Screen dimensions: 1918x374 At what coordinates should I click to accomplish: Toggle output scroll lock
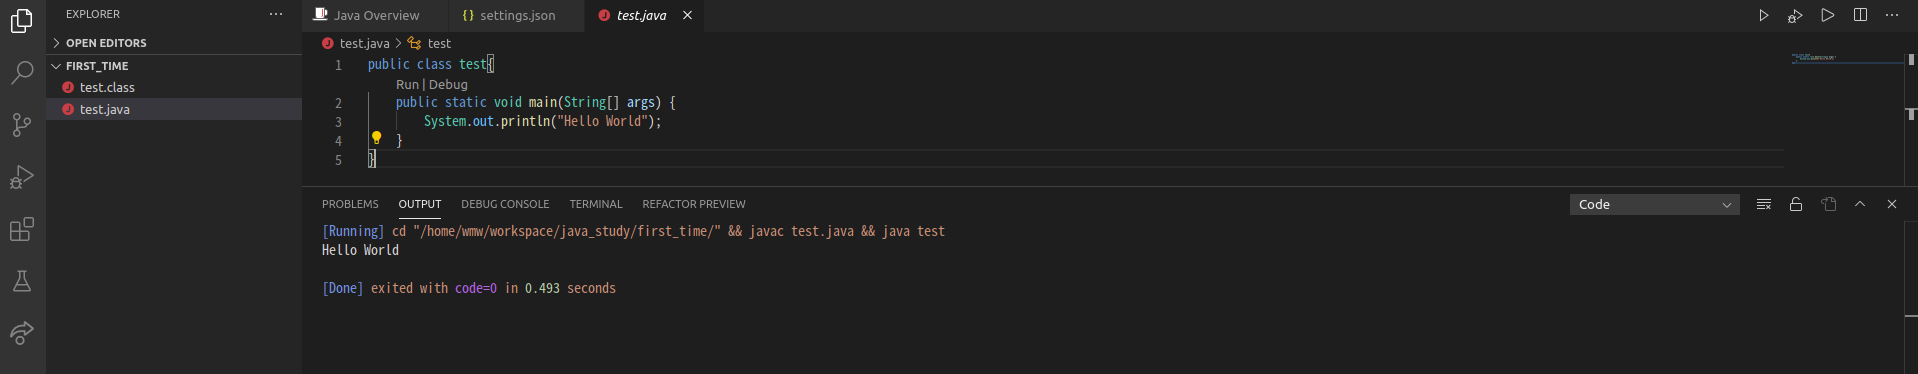pyautogui.click(x=1796, y=204)
